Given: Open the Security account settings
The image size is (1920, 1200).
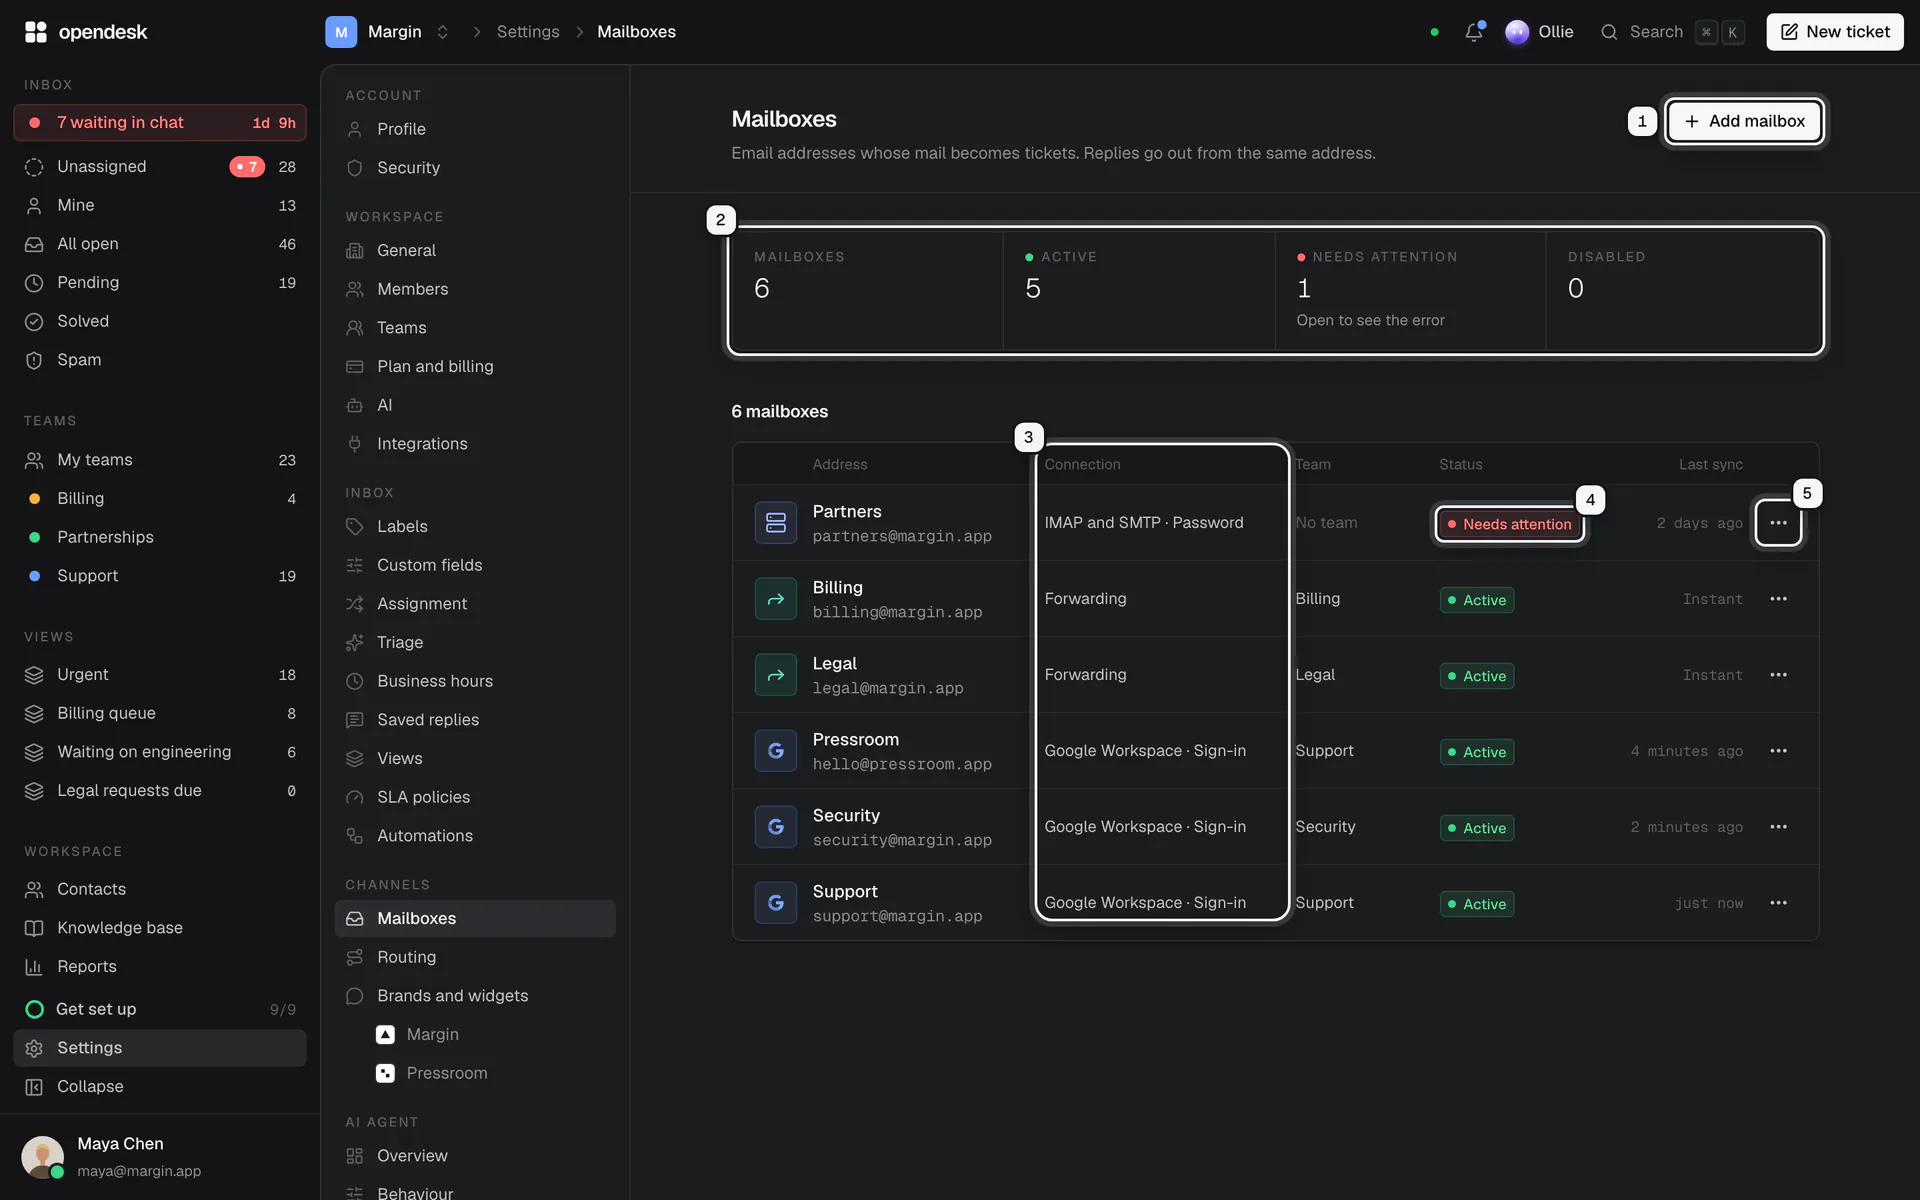Looking at the screenshot, I should [475, 168].
